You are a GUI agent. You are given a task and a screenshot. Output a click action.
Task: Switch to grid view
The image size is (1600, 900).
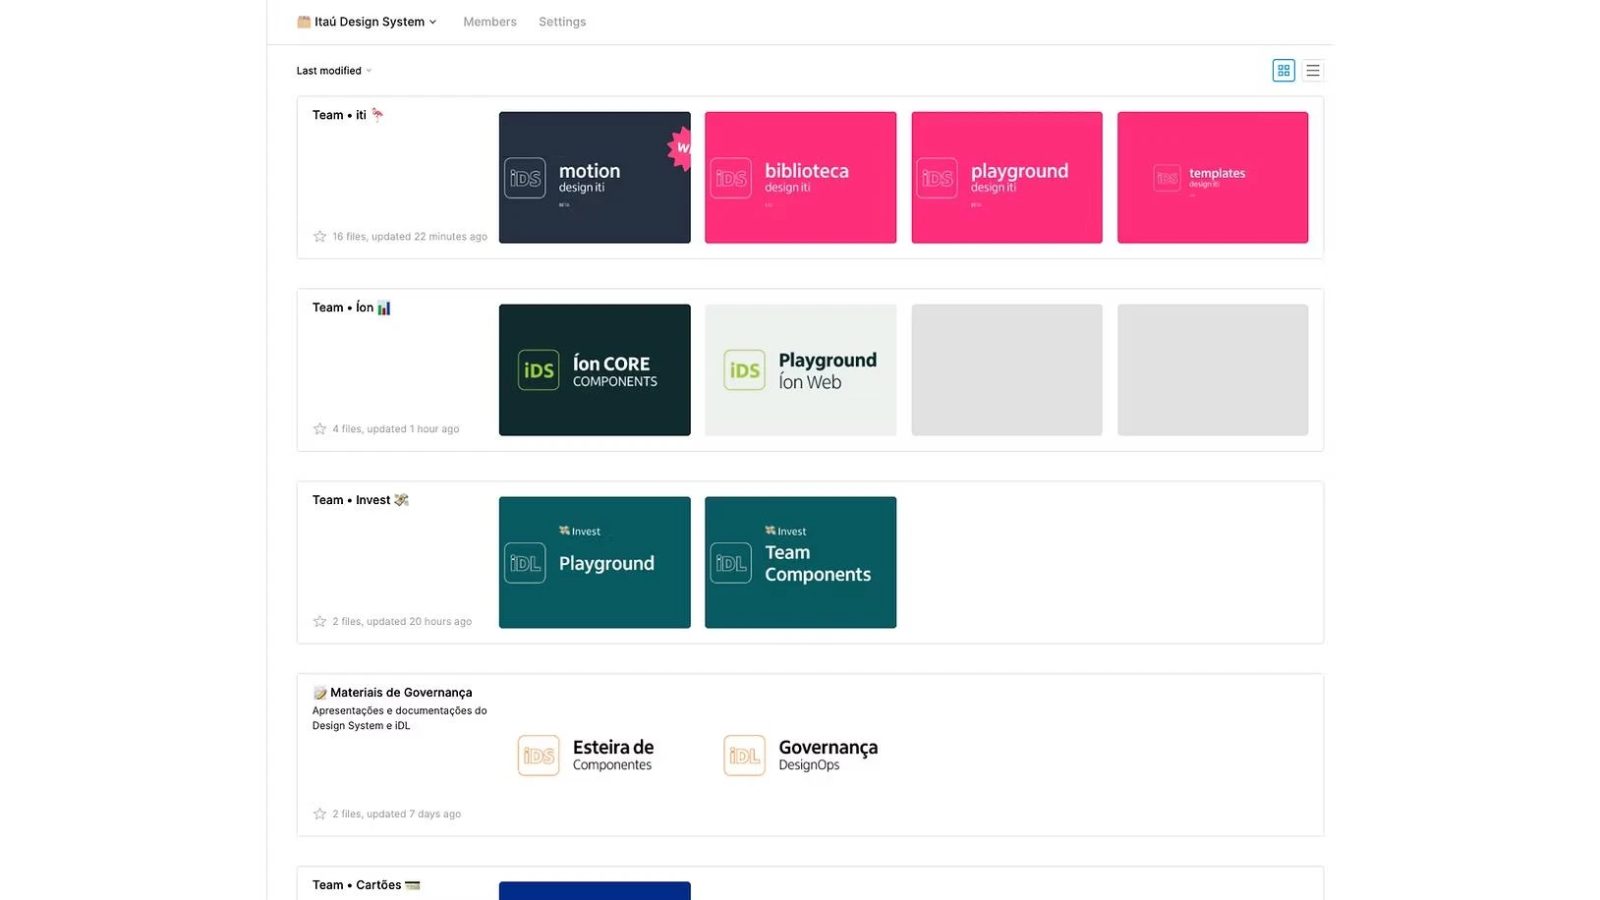tap(1283, 70)
